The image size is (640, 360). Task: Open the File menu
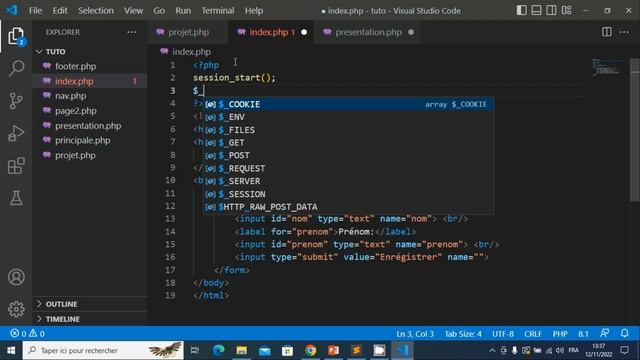[36, 11]
